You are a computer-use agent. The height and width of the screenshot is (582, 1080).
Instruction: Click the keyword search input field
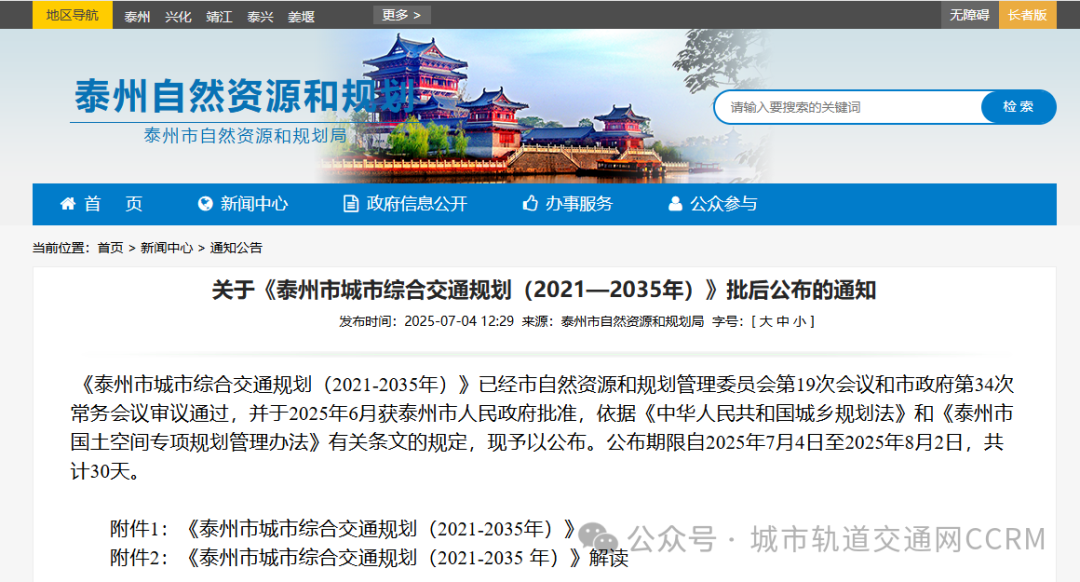click(848, 107)
